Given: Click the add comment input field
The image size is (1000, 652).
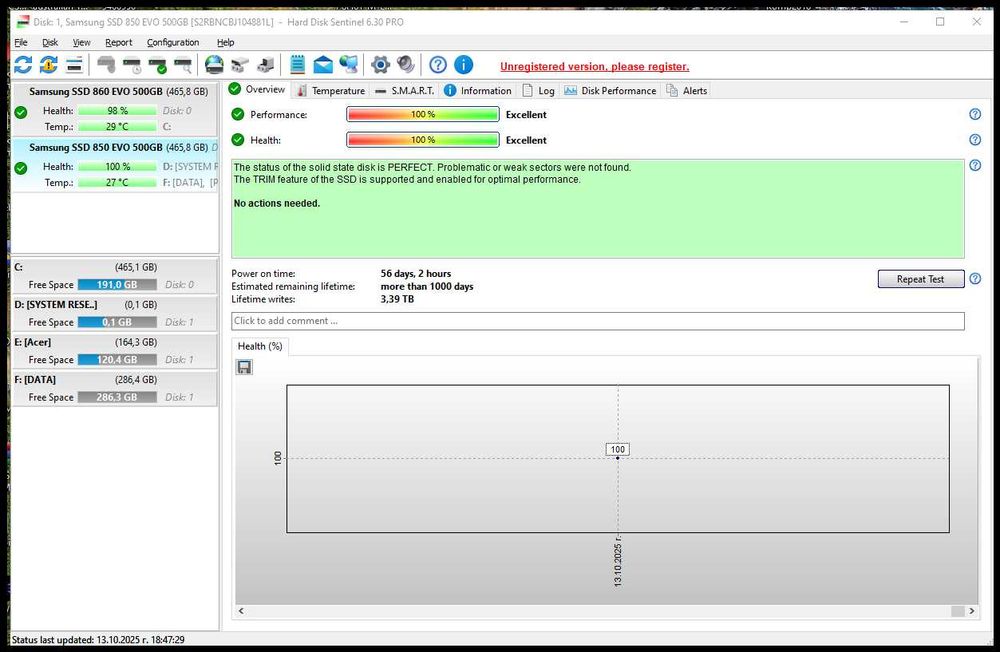Looking at the screenshot, I should click(x=598, y=321).
